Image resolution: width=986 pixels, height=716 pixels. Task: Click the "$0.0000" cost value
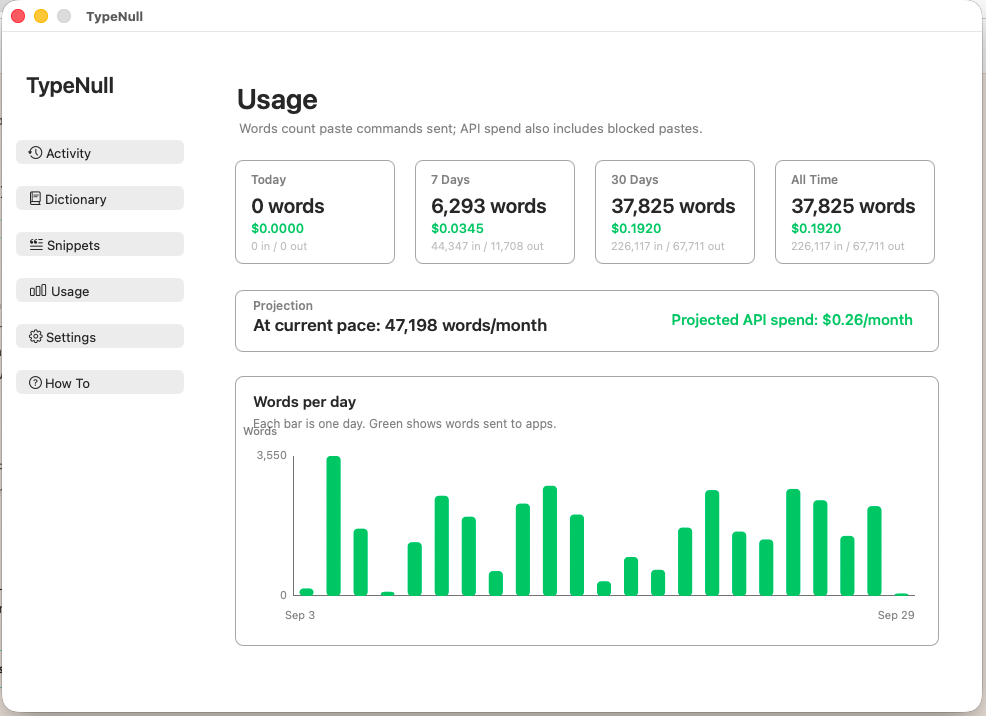277,228
